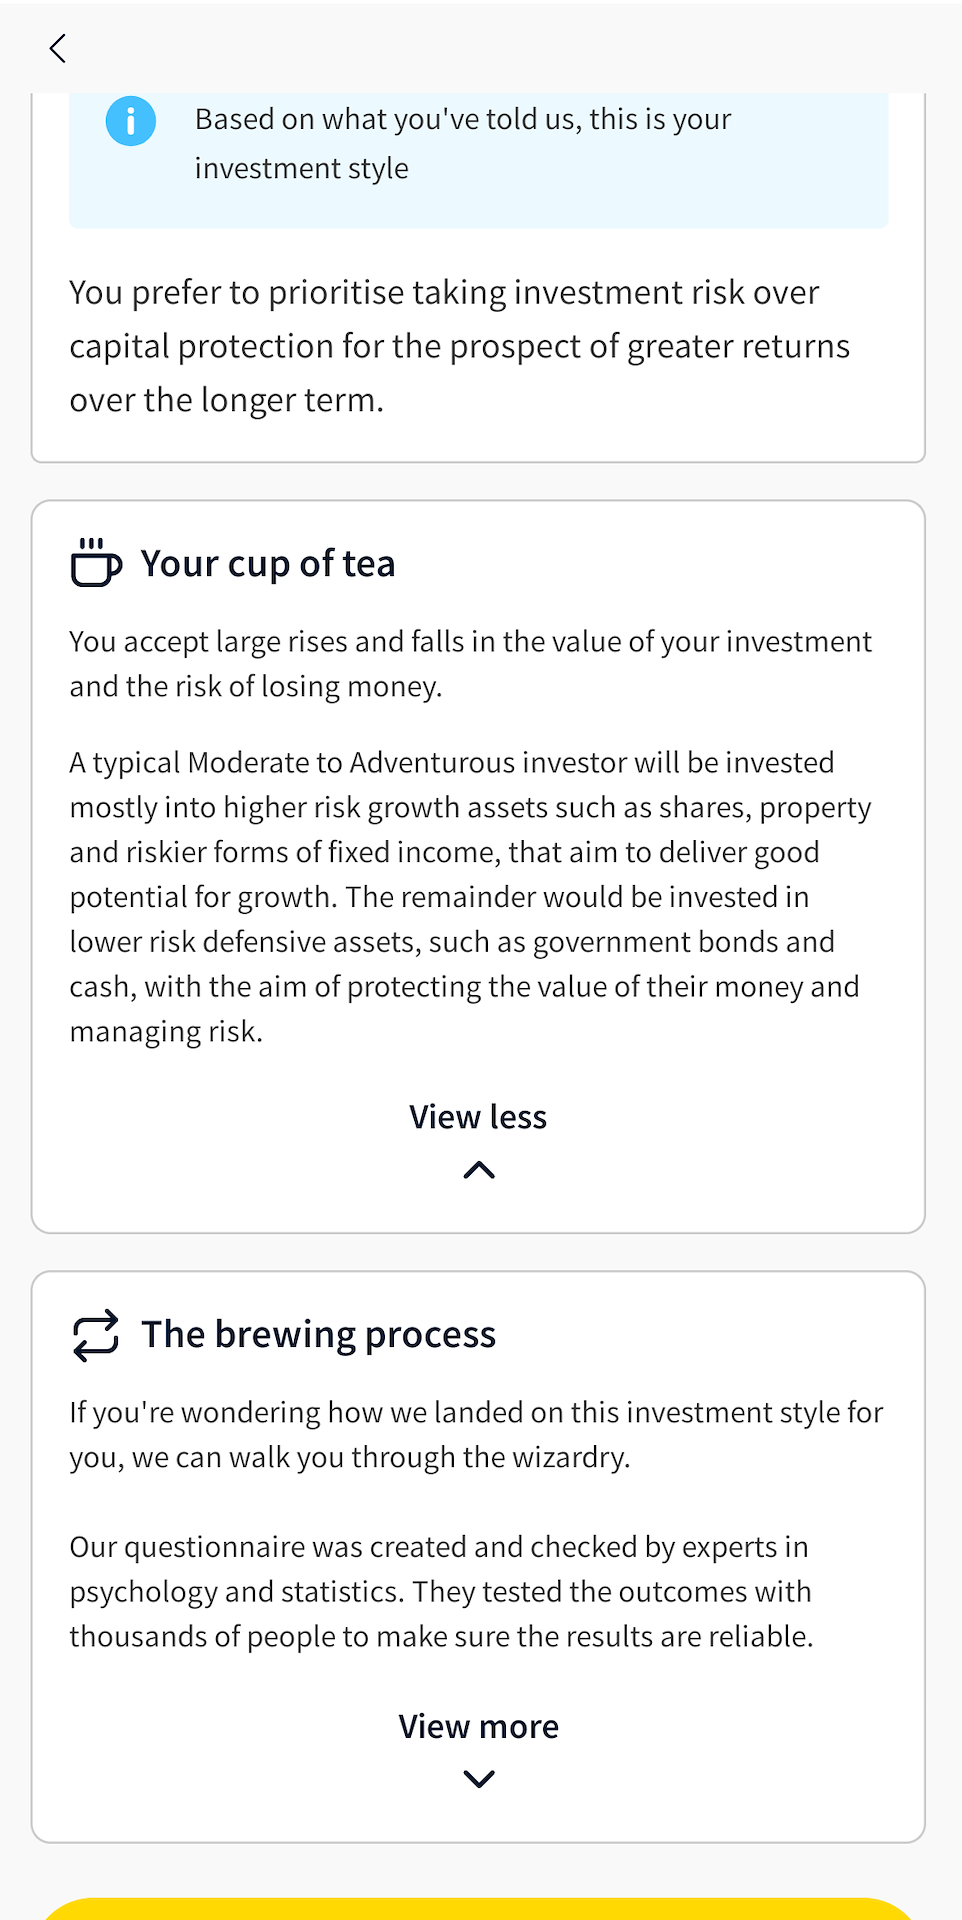Tap the questionnaire experts paragraph
The height and width of the screenshot is (1920, 962).
[x=441, y=1591]
